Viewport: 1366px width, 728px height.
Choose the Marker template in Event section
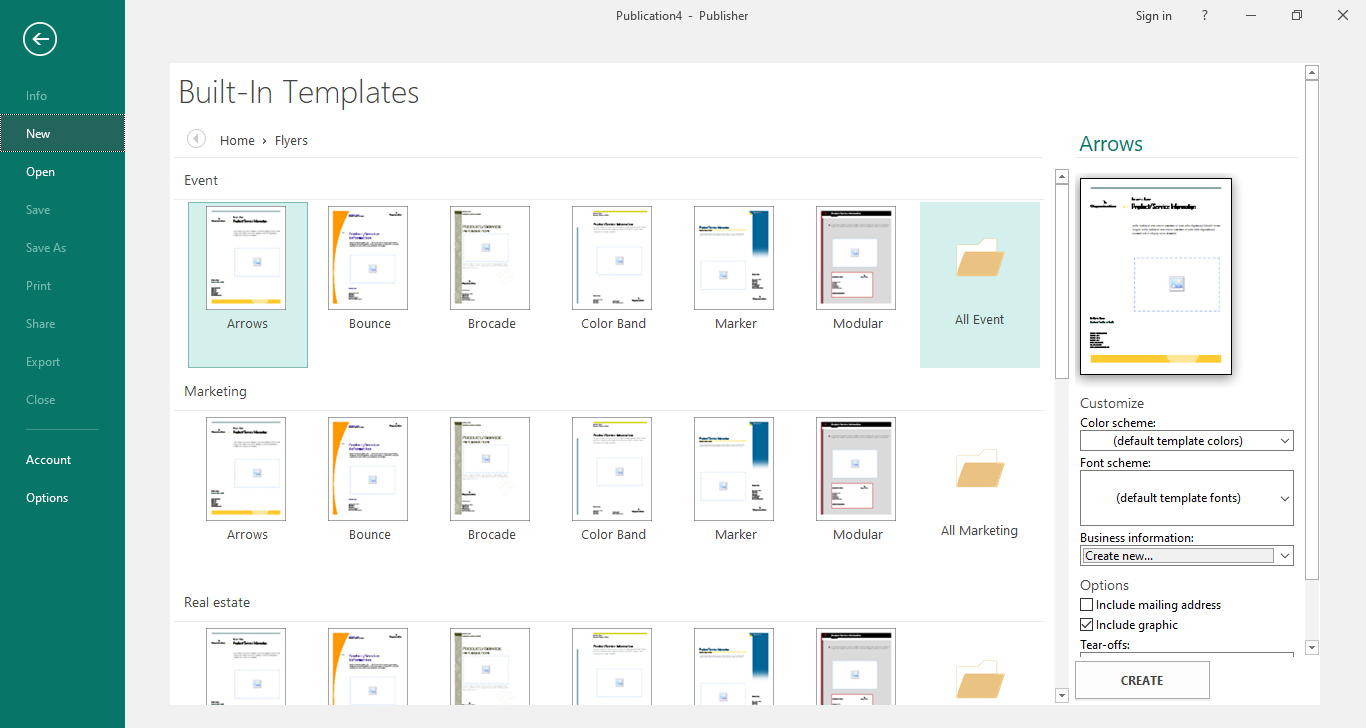click(735, 258)
